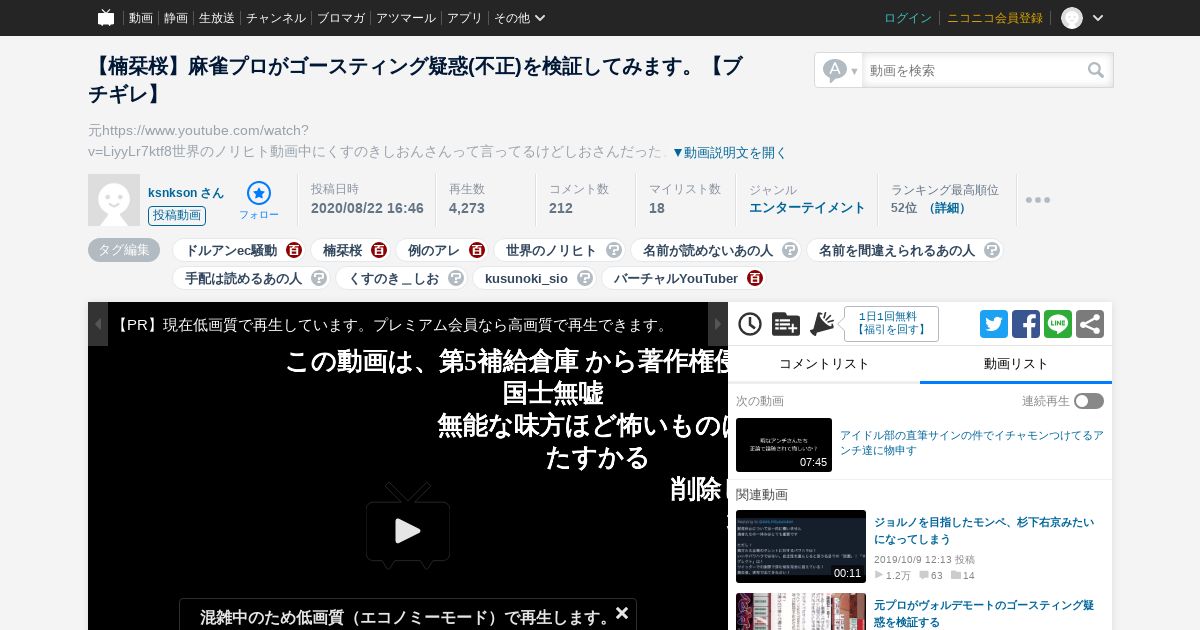This screenshot has width=1200, height=630.
Task: Open search target selector dropdown
Action: (x=839, y=70)
